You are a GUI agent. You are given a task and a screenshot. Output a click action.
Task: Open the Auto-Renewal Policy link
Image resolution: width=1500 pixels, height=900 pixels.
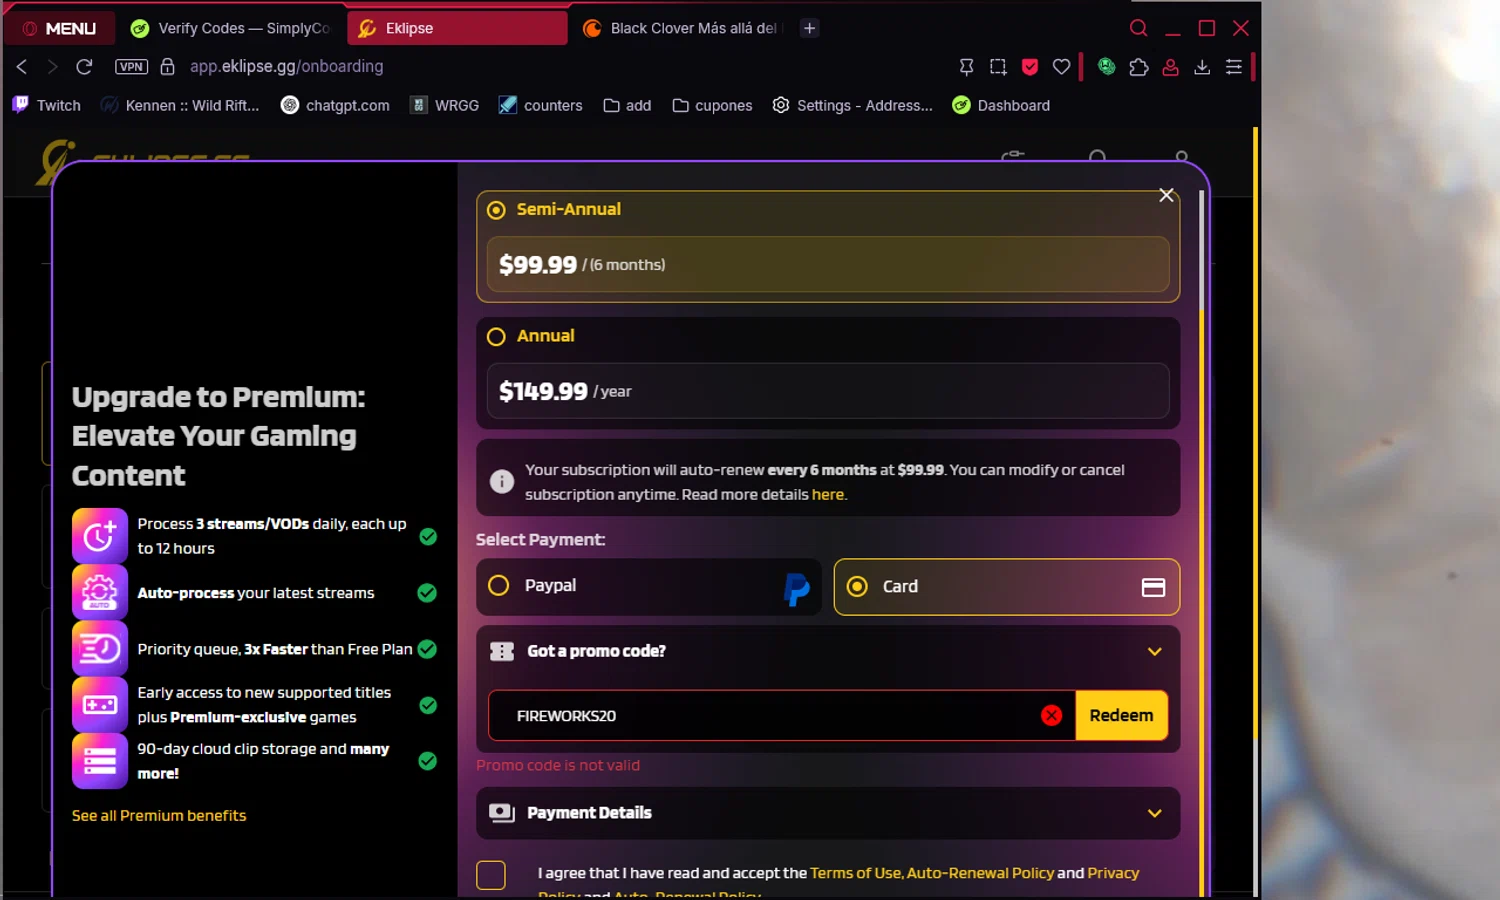coord(980,873)
